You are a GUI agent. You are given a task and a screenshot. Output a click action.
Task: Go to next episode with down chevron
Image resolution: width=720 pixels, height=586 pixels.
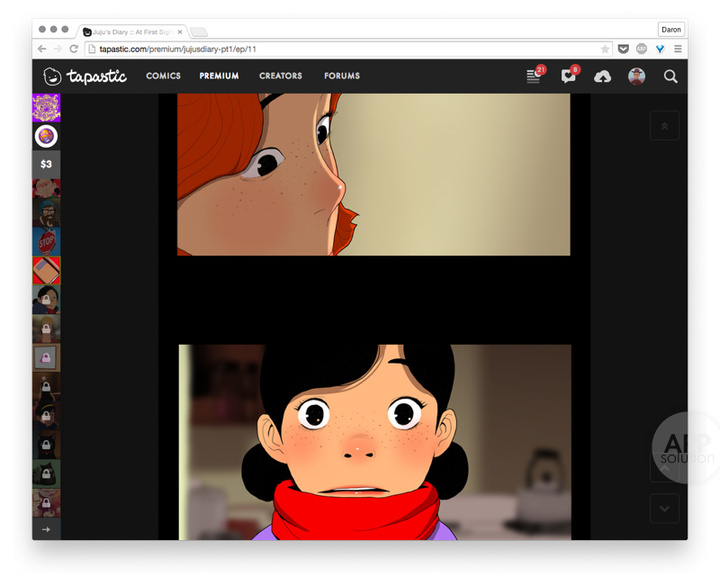point(664,508)
